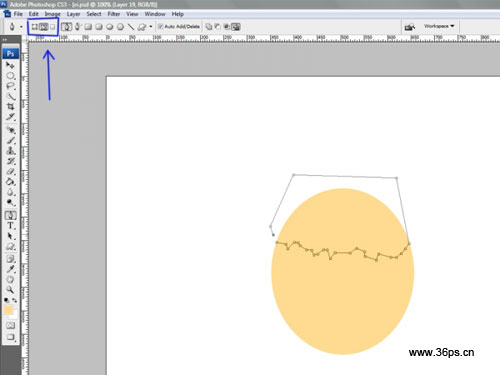
Task: Select the Move tool
Action: 10,65
